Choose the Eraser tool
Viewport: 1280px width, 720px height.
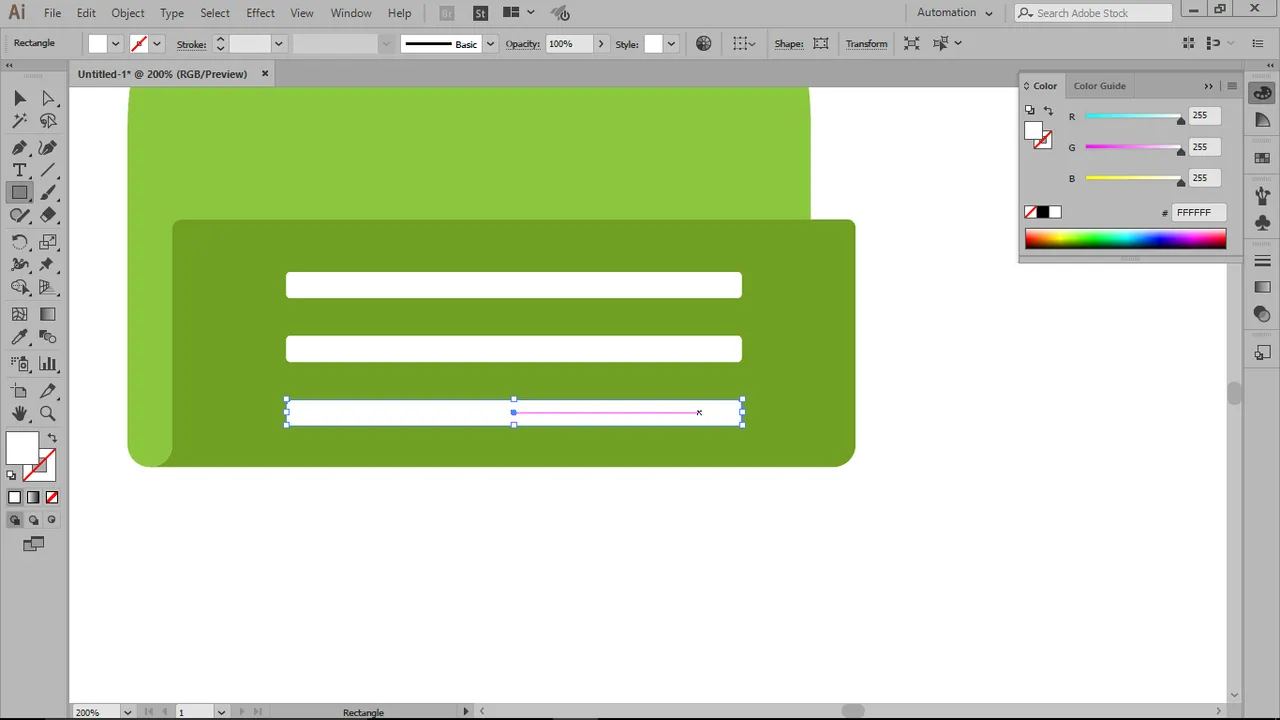pos(47,216)
